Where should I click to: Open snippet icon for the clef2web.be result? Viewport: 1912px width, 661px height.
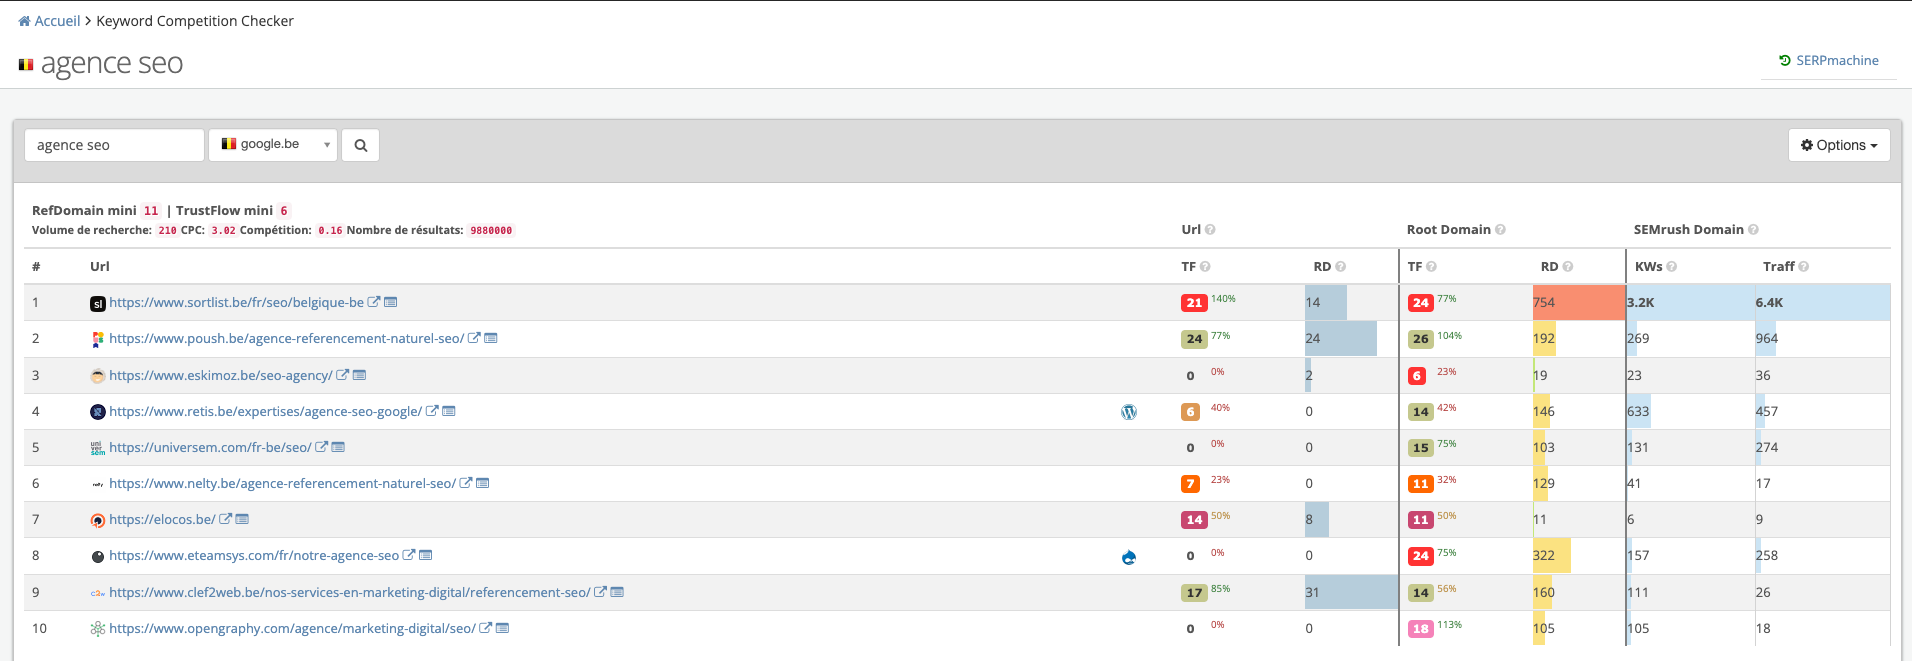coord(617,592)
